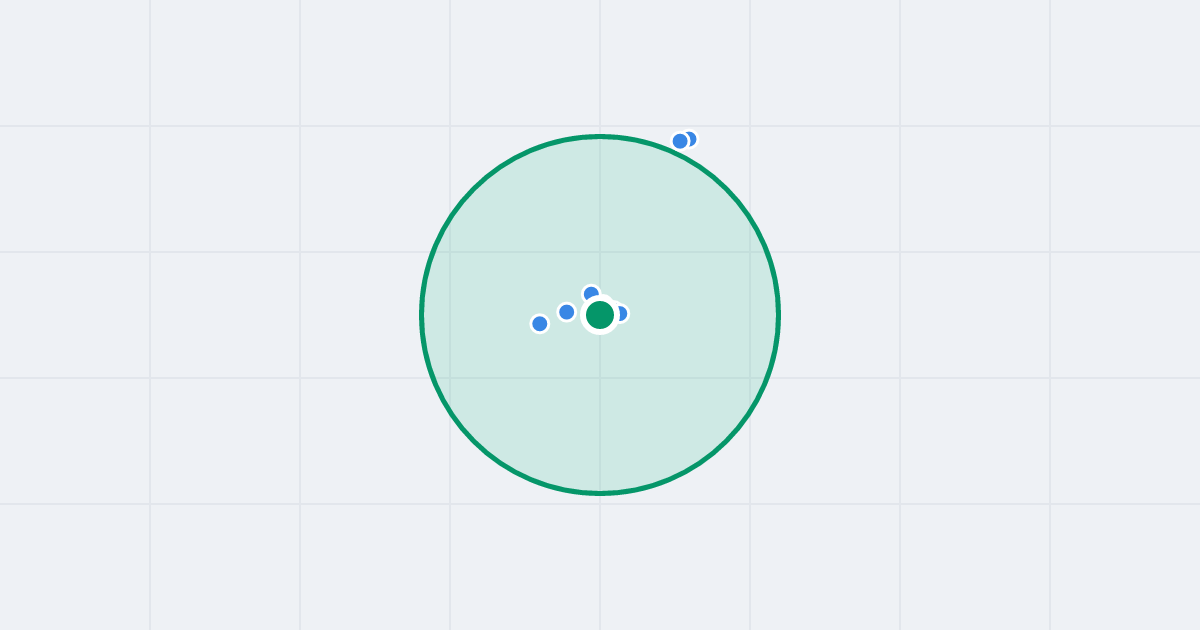The height and width of the screenshot is (630, 1200).
Task: Click the blue dot just above the green marker
Action: pyautogui.click(x=591, y=293)
